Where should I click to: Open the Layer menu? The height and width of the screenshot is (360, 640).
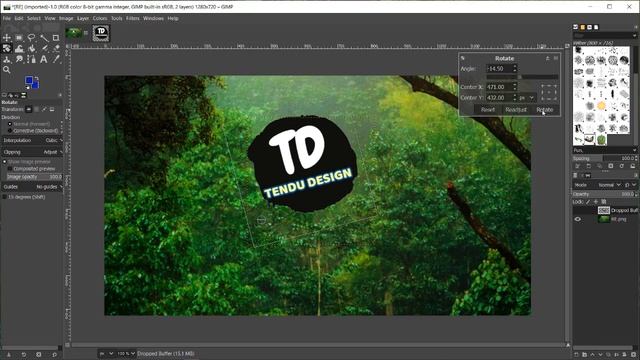[x=83, y=18]
